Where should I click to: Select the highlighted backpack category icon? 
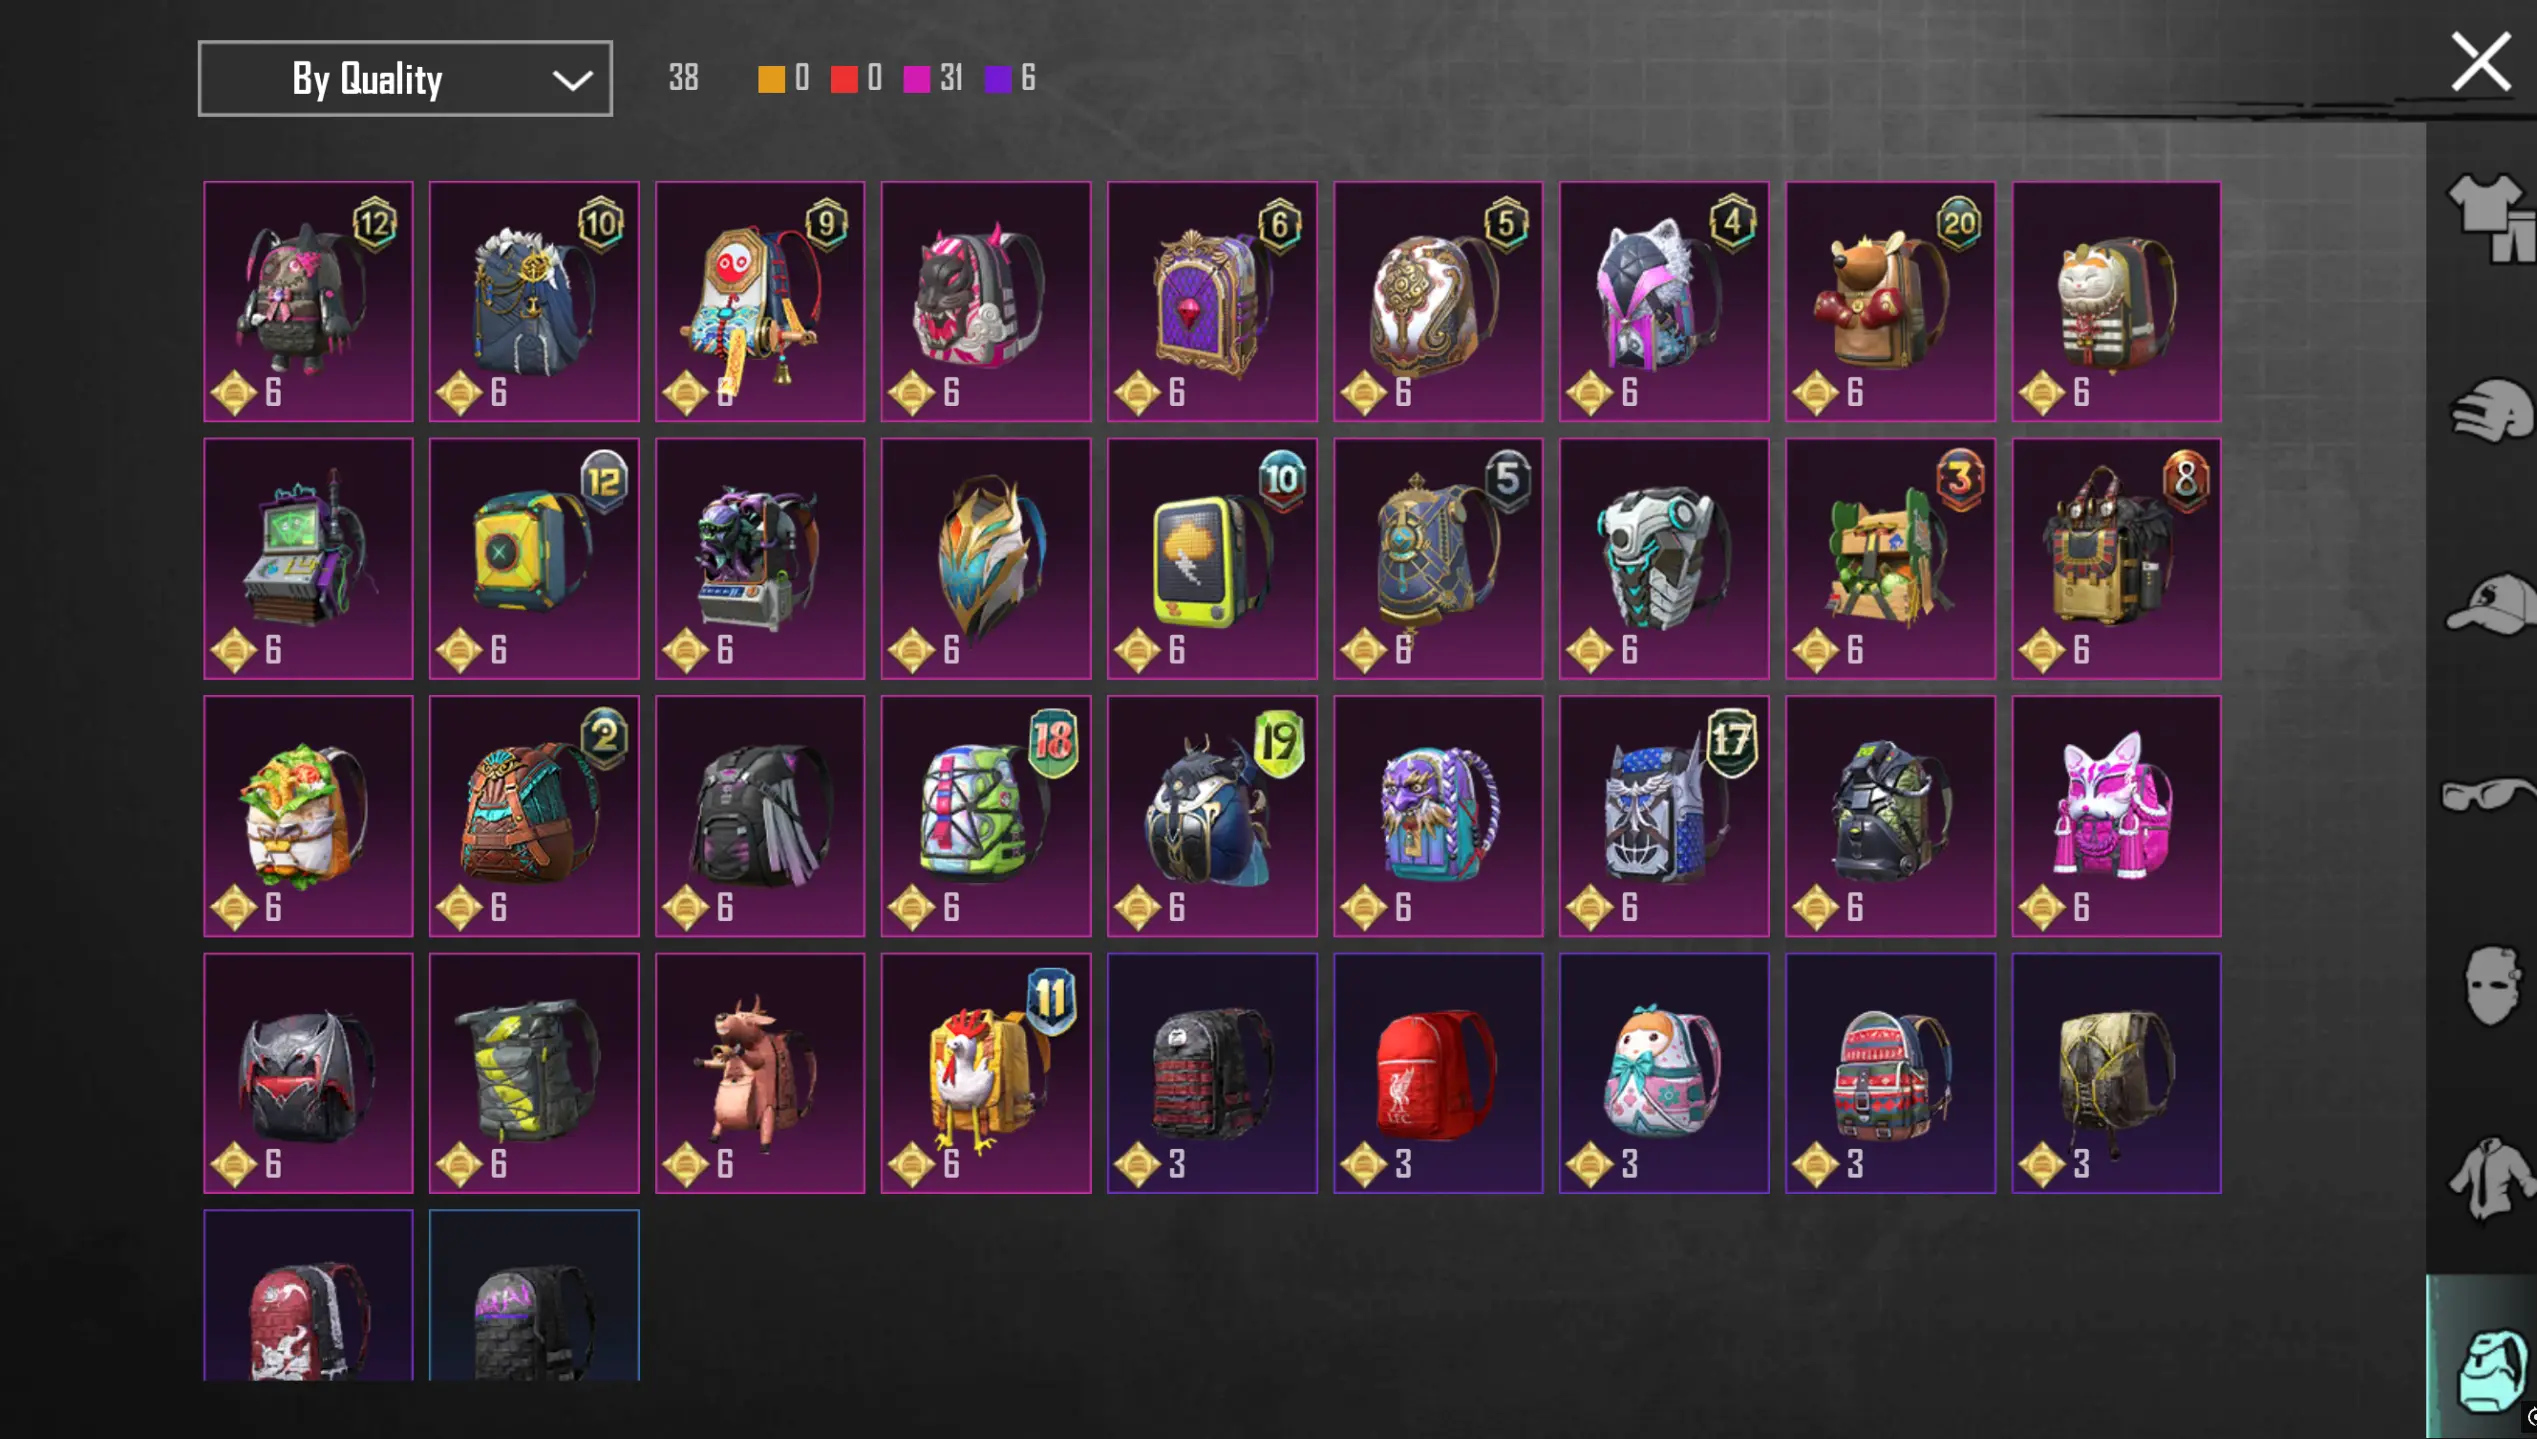coord(2490,1370)
